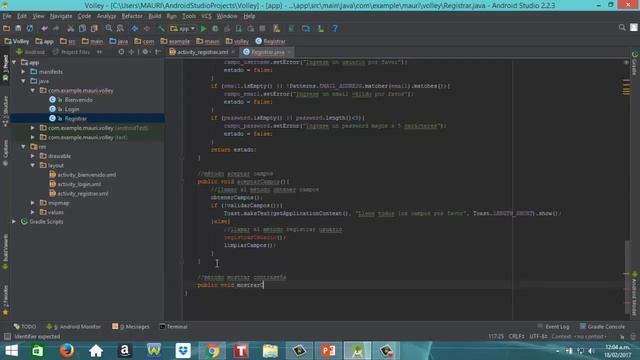The height and width of the screenshot is (360, 640).
Task: Click the Replace icon in the toolbar
Action: click(120, 29)
